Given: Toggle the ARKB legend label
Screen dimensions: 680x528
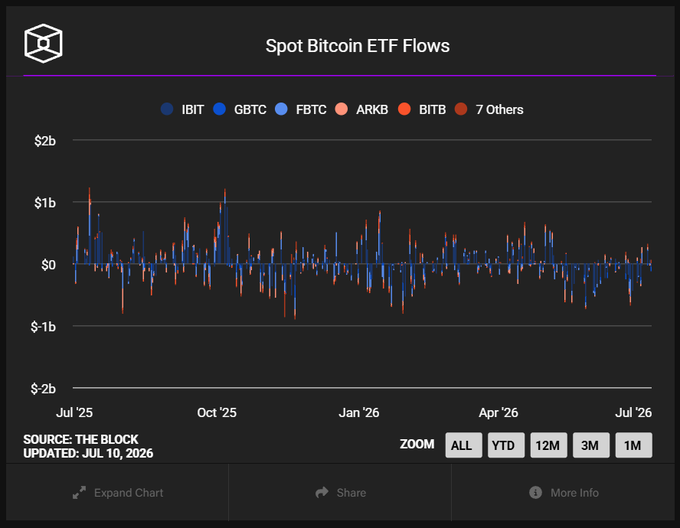Looking at the screenshot, I should [372, 110].
